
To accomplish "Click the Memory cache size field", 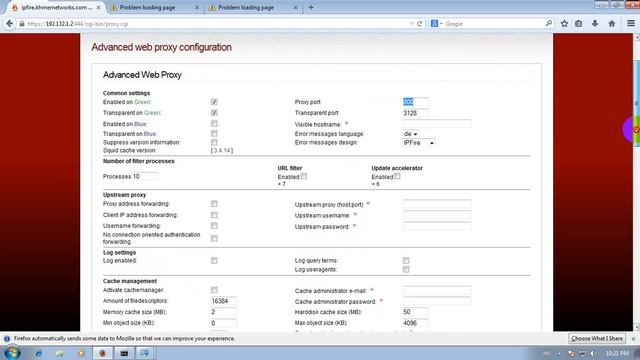I will point(224,312).
